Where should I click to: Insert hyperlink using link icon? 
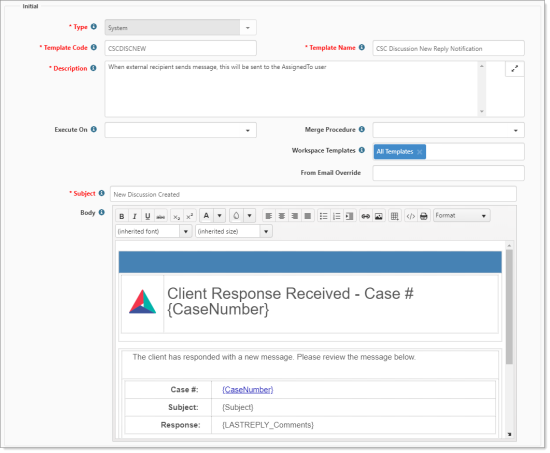tap(365, 216)
